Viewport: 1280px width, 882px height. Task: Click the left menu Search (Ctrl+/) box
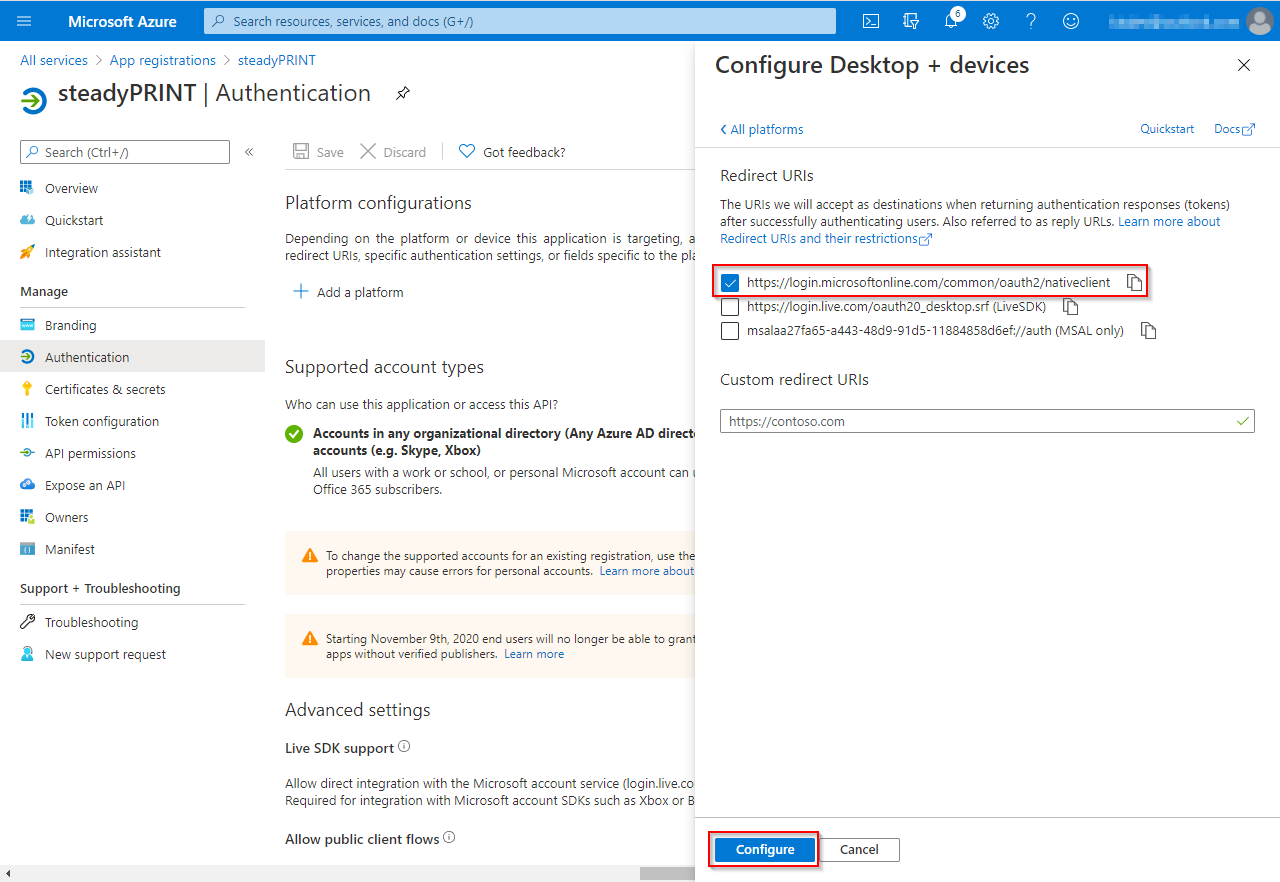(125, 152)
